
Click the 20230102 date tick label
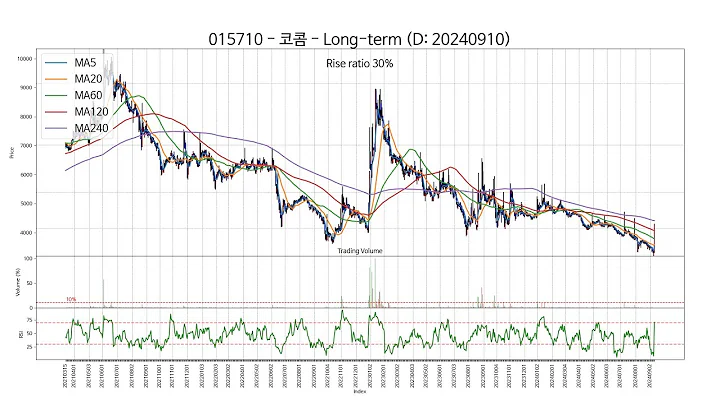coord(370,375)
